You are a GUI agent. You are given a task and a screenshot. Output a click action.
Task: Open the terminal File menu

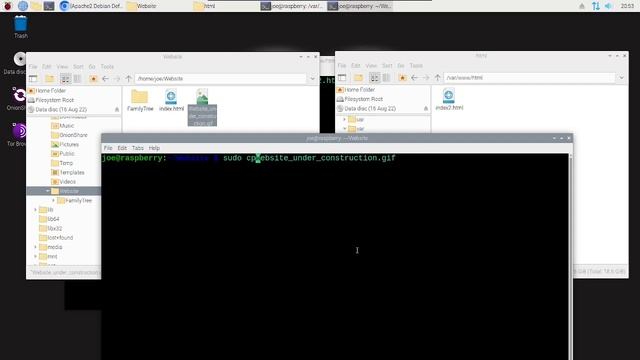click(108, 148)
